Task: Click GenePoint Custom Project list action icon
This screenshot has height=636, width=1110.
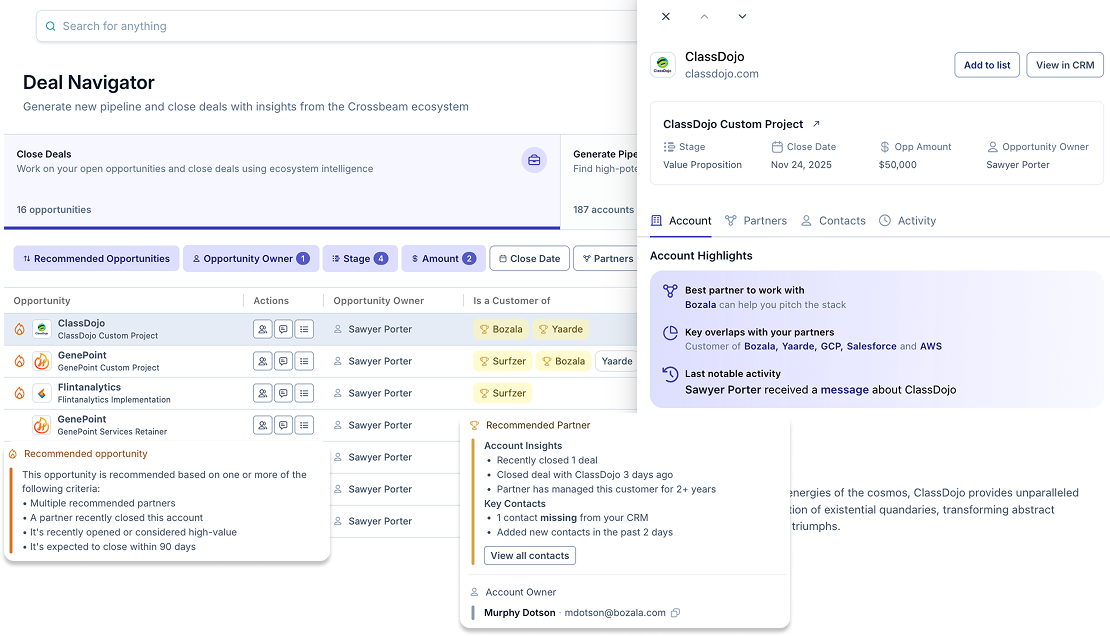Action: click(304, 361)
